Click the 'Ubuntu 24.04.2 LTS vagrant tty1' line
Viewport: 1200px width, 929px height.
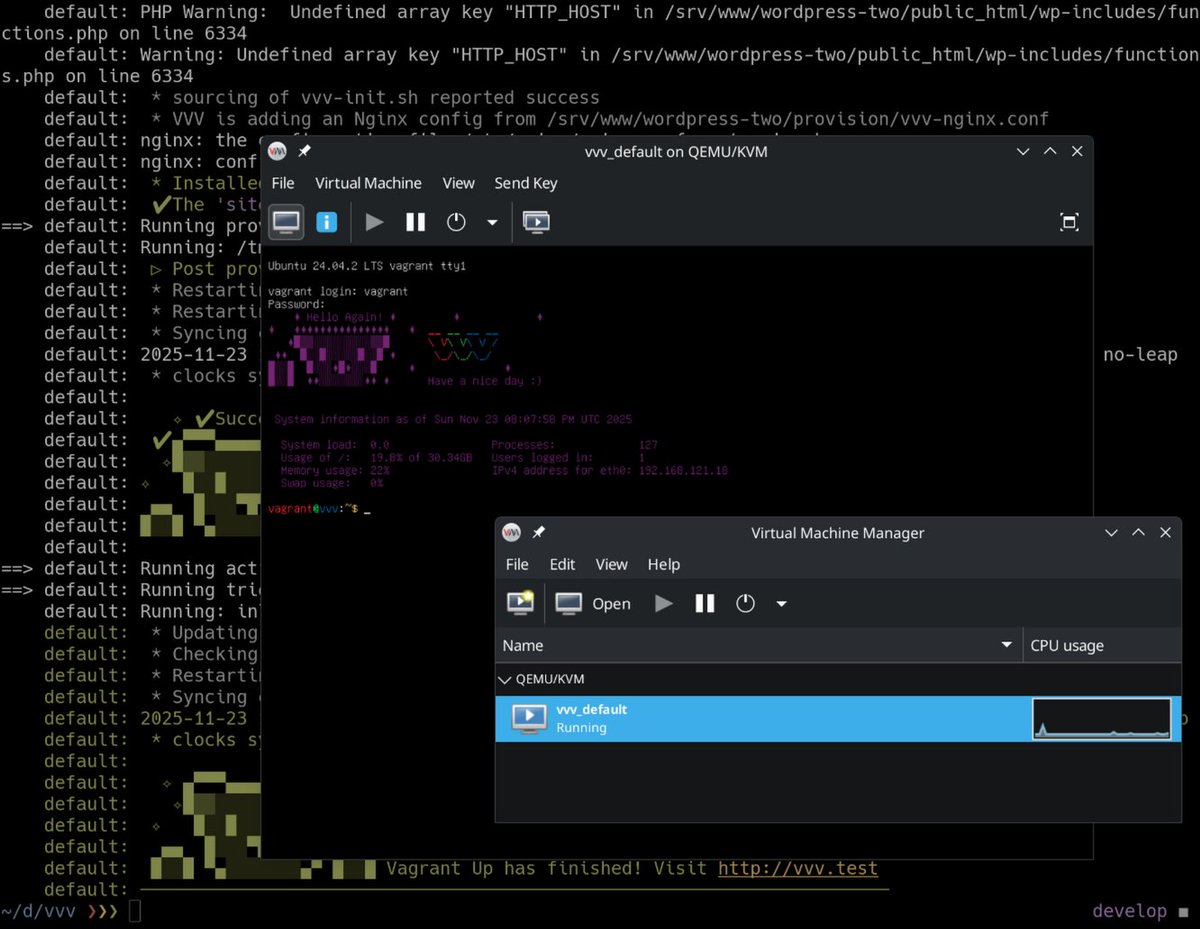click(x=366, y=266)
